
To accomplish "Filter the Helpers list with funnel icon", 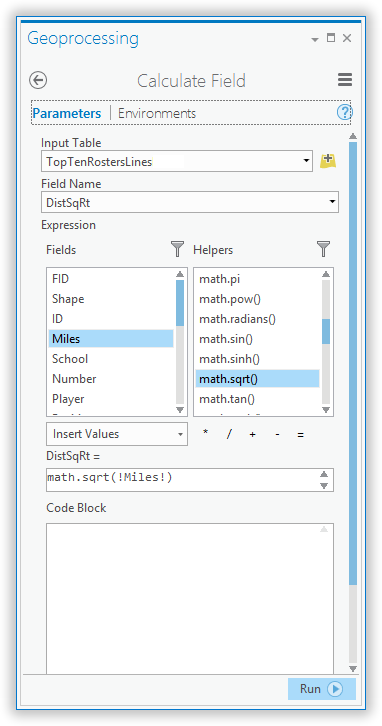I will tap(324, 249).
